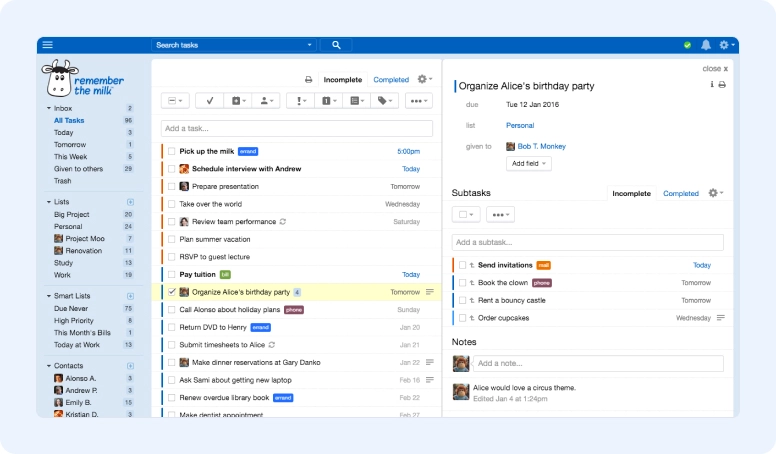Add a new list with plus icon
This screenshot has height=454, width=776.
coord(130,202)
